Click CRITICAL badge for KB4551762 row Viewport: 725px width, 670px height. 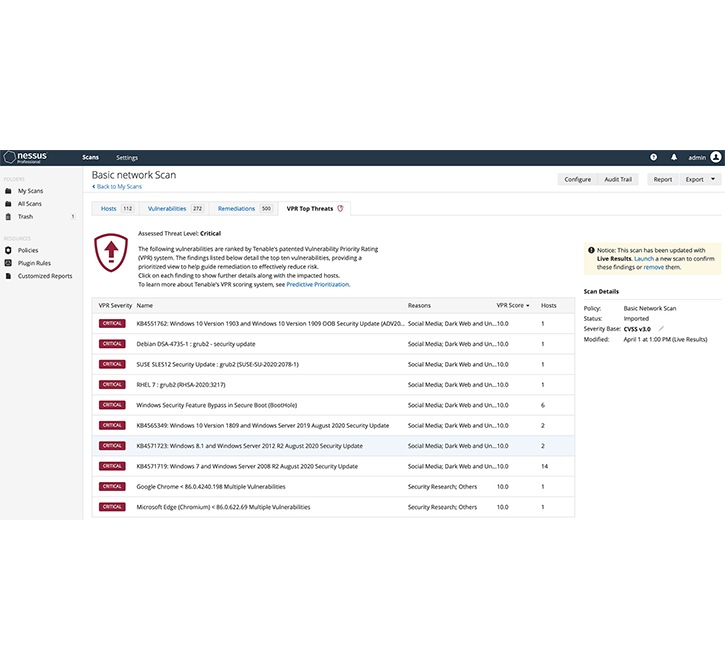(112, 324)
